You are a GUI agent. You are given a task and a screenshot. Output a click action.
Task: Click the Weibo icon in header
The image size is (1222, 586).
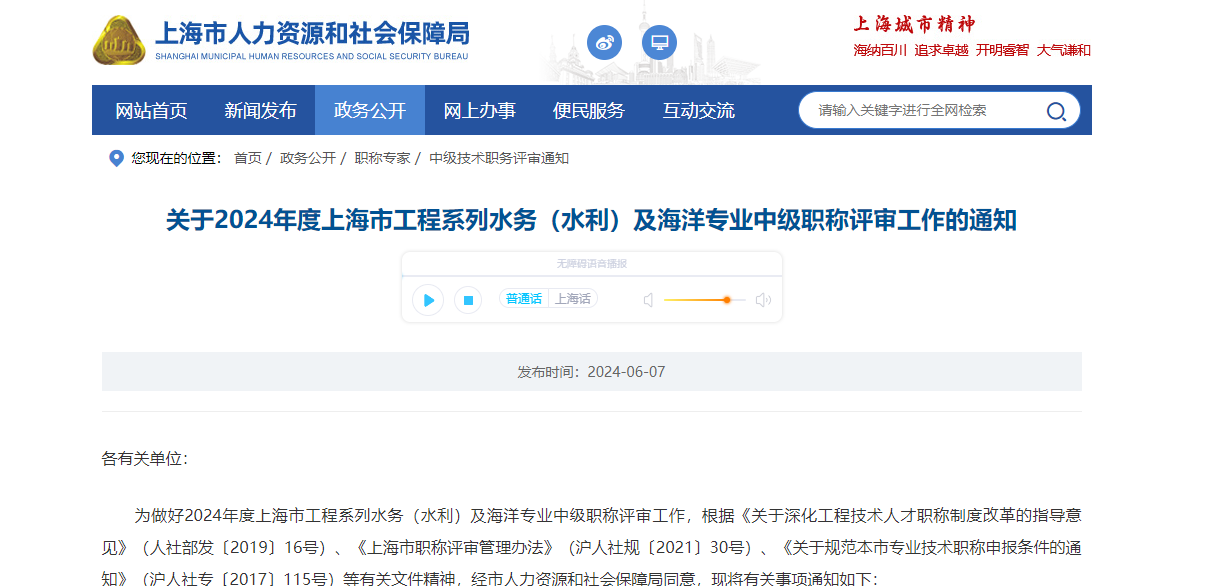click(604, 43)
